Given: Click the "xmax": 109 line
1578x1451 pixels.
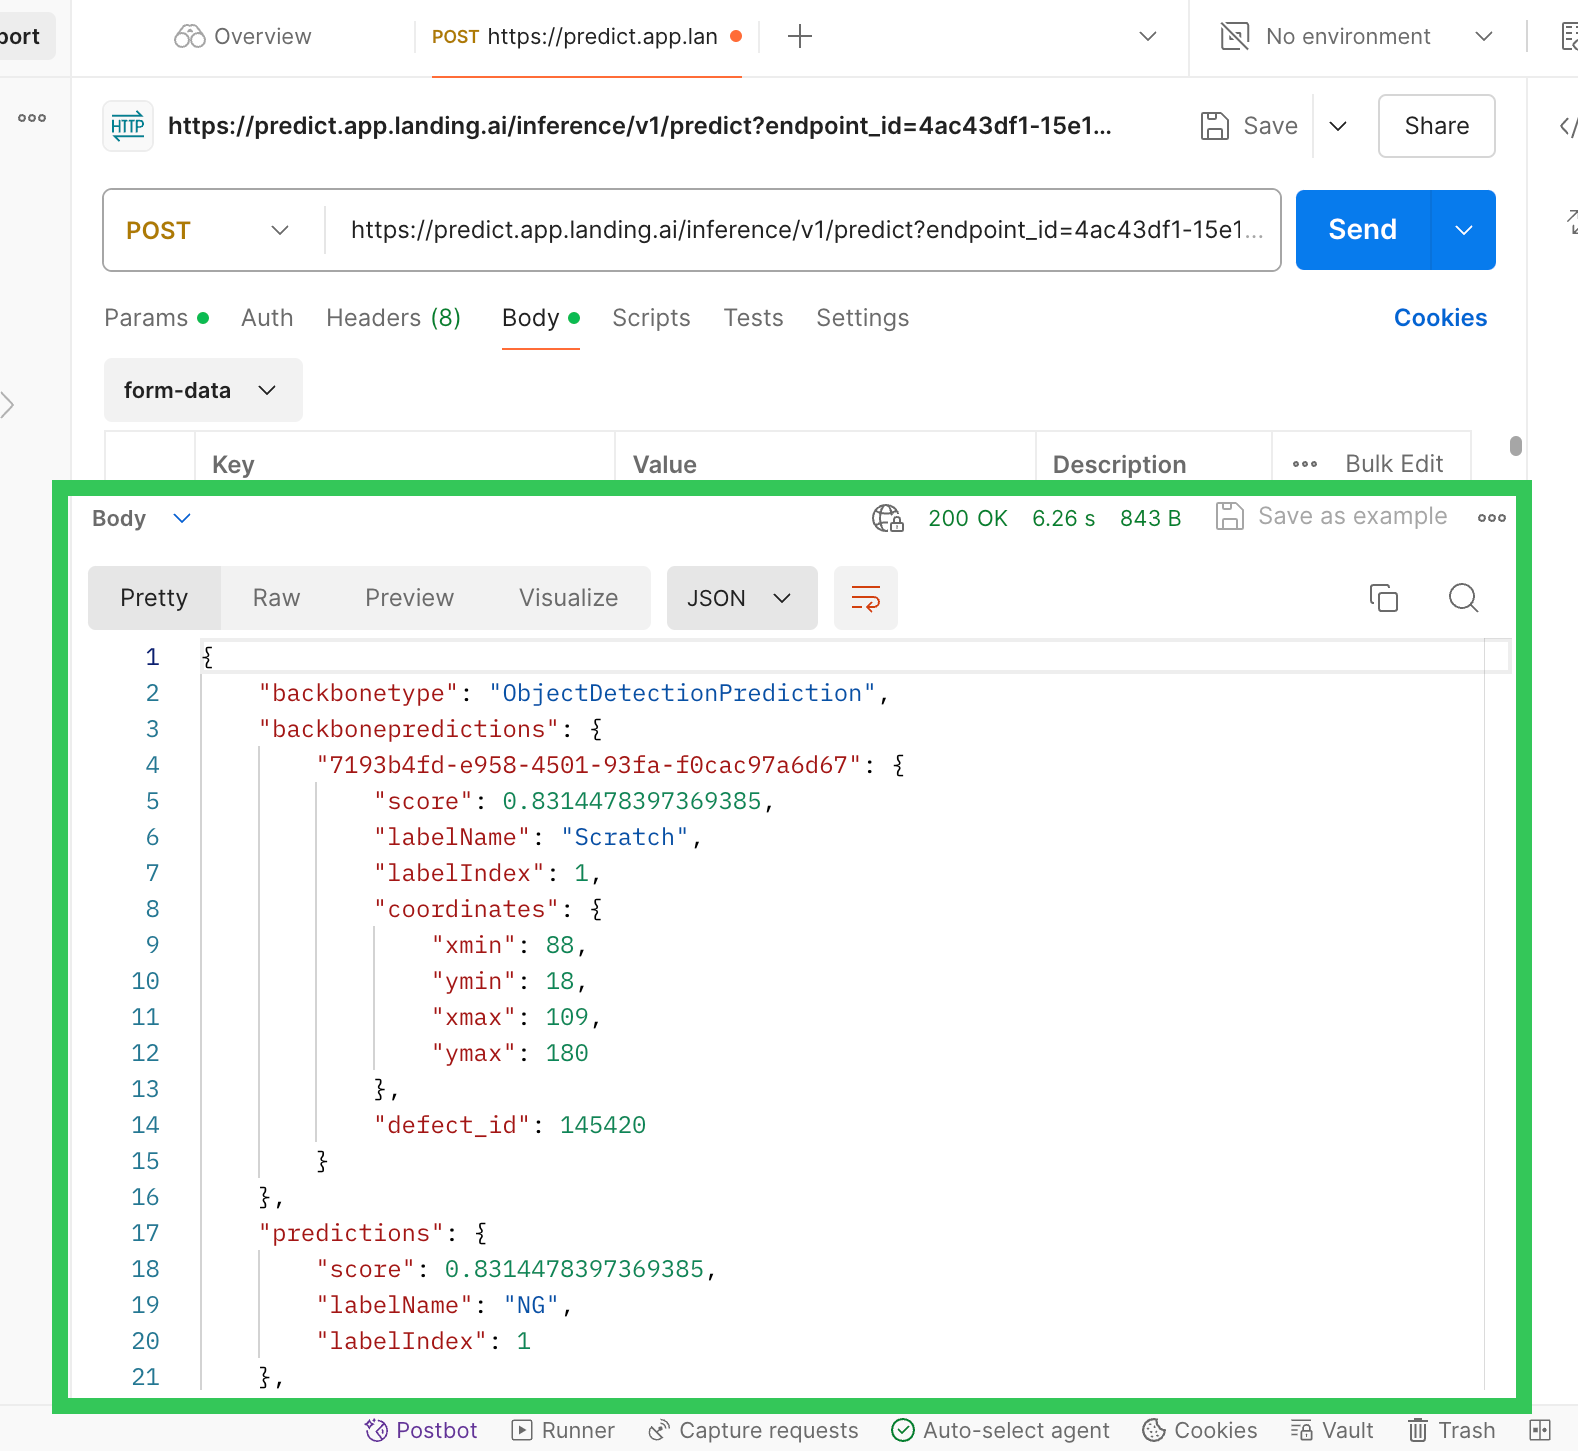Looking at the screenshot, I should click(516, 1017).
